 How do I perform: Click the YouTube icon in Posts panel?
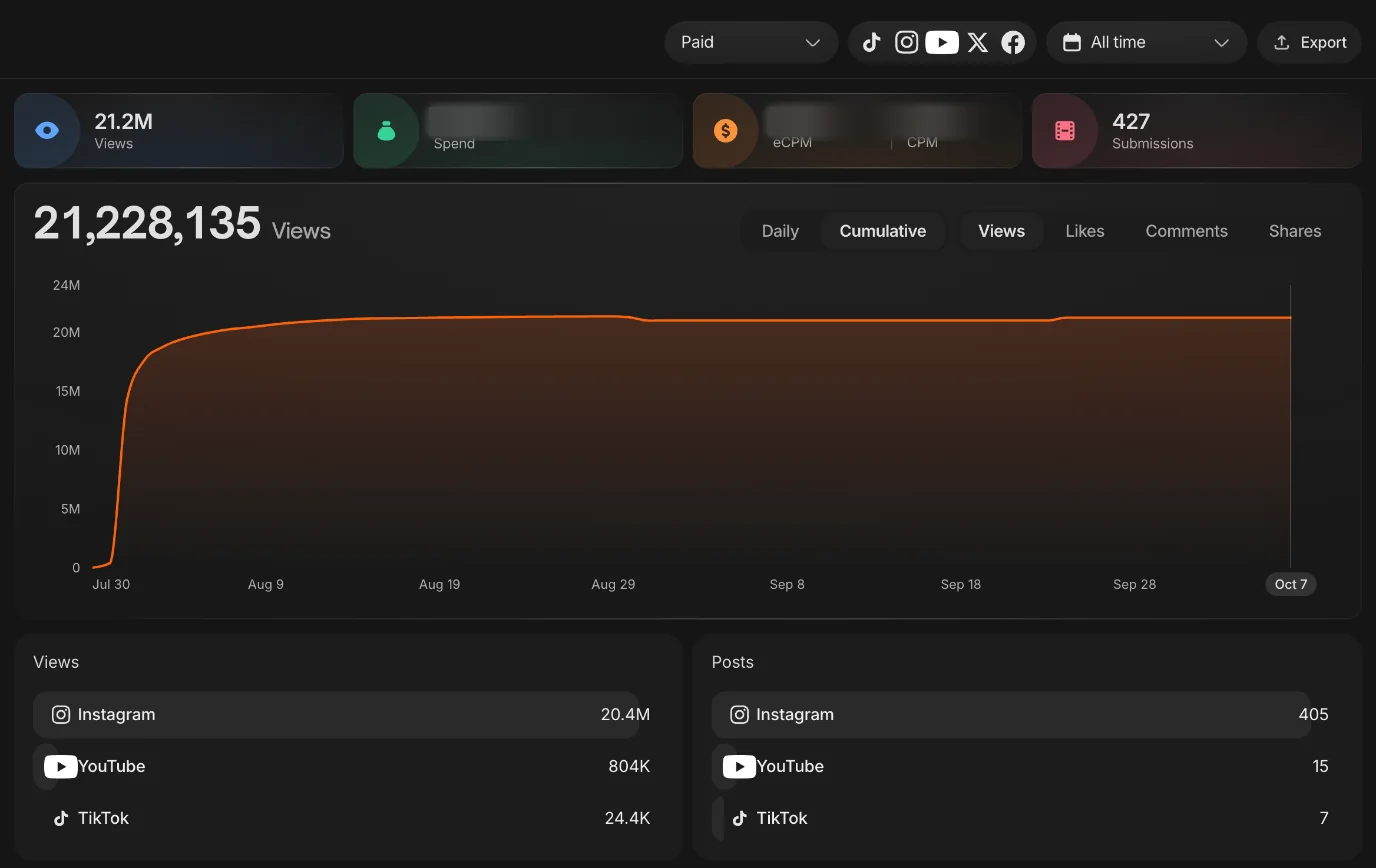click(739, 766)
